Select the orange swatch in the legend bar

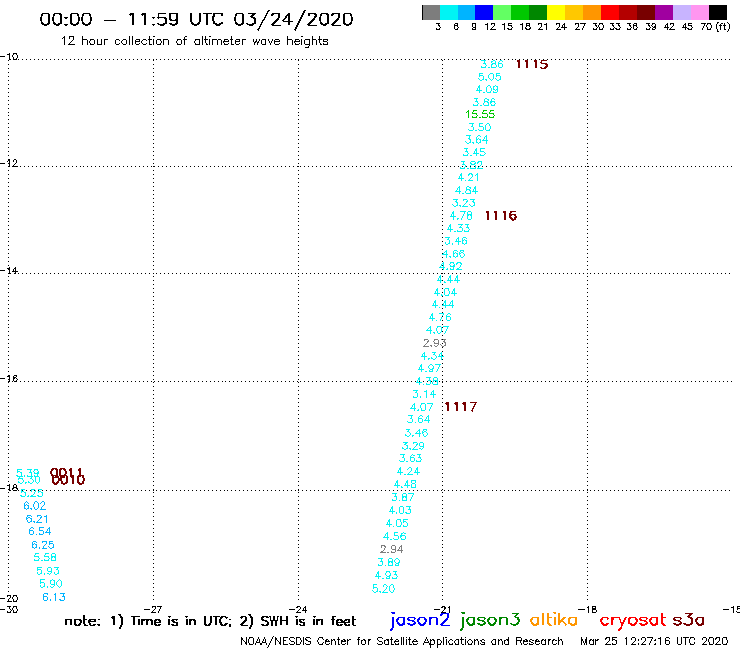[x=591, y=12]
